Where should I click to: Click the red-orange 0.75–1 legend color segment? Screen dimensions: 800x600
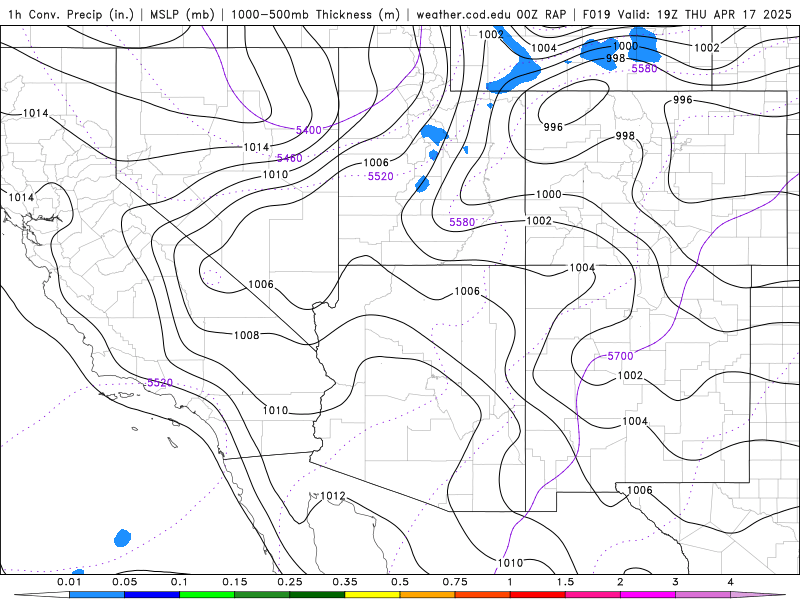click(x=483, y=595)
